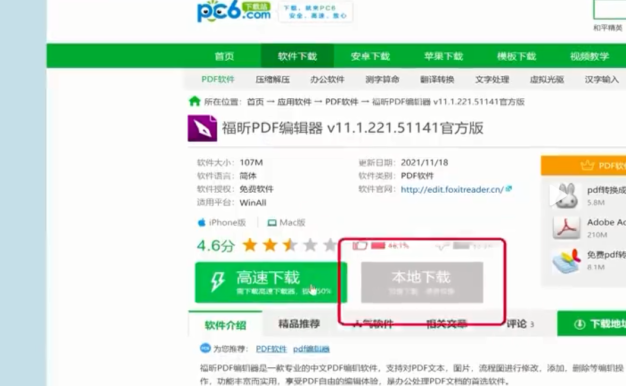Click the 2021/11/18 update date value
The height and width of the screenshot is (386, 626).
[x=424, y=162]
